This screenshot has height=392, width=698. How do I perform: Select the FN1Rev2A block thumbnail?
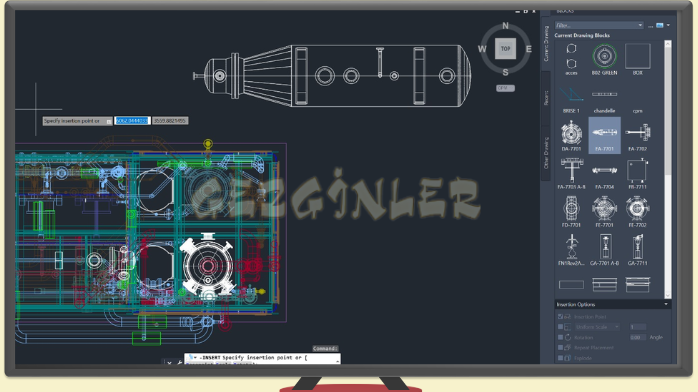tap(571, 250)
